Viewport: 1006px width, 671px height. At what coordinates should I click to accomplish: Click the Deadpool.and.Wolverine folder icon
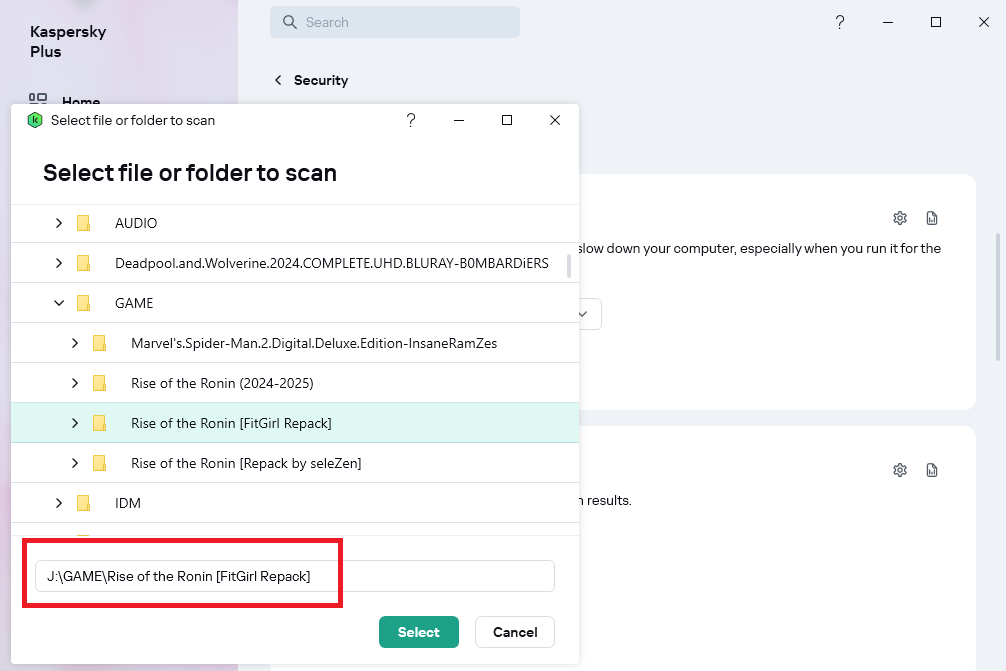pyautogui.click(x=83, y=263)
